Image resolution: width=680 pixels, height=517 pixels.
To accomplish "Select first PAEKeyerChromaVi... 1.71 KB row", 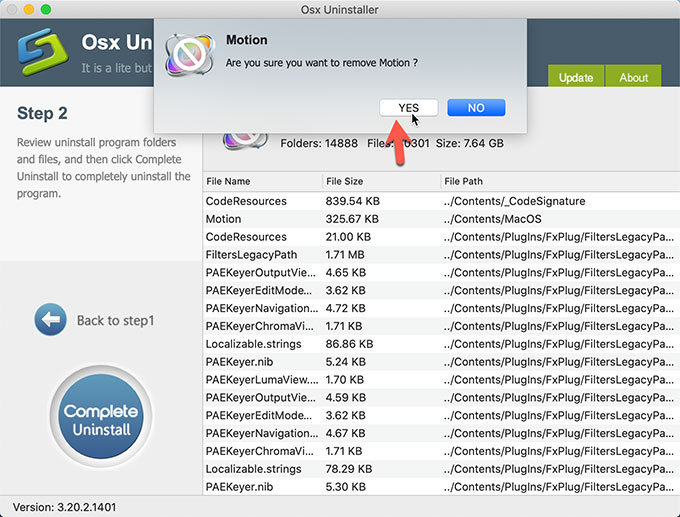I will [x=441, y=326].
